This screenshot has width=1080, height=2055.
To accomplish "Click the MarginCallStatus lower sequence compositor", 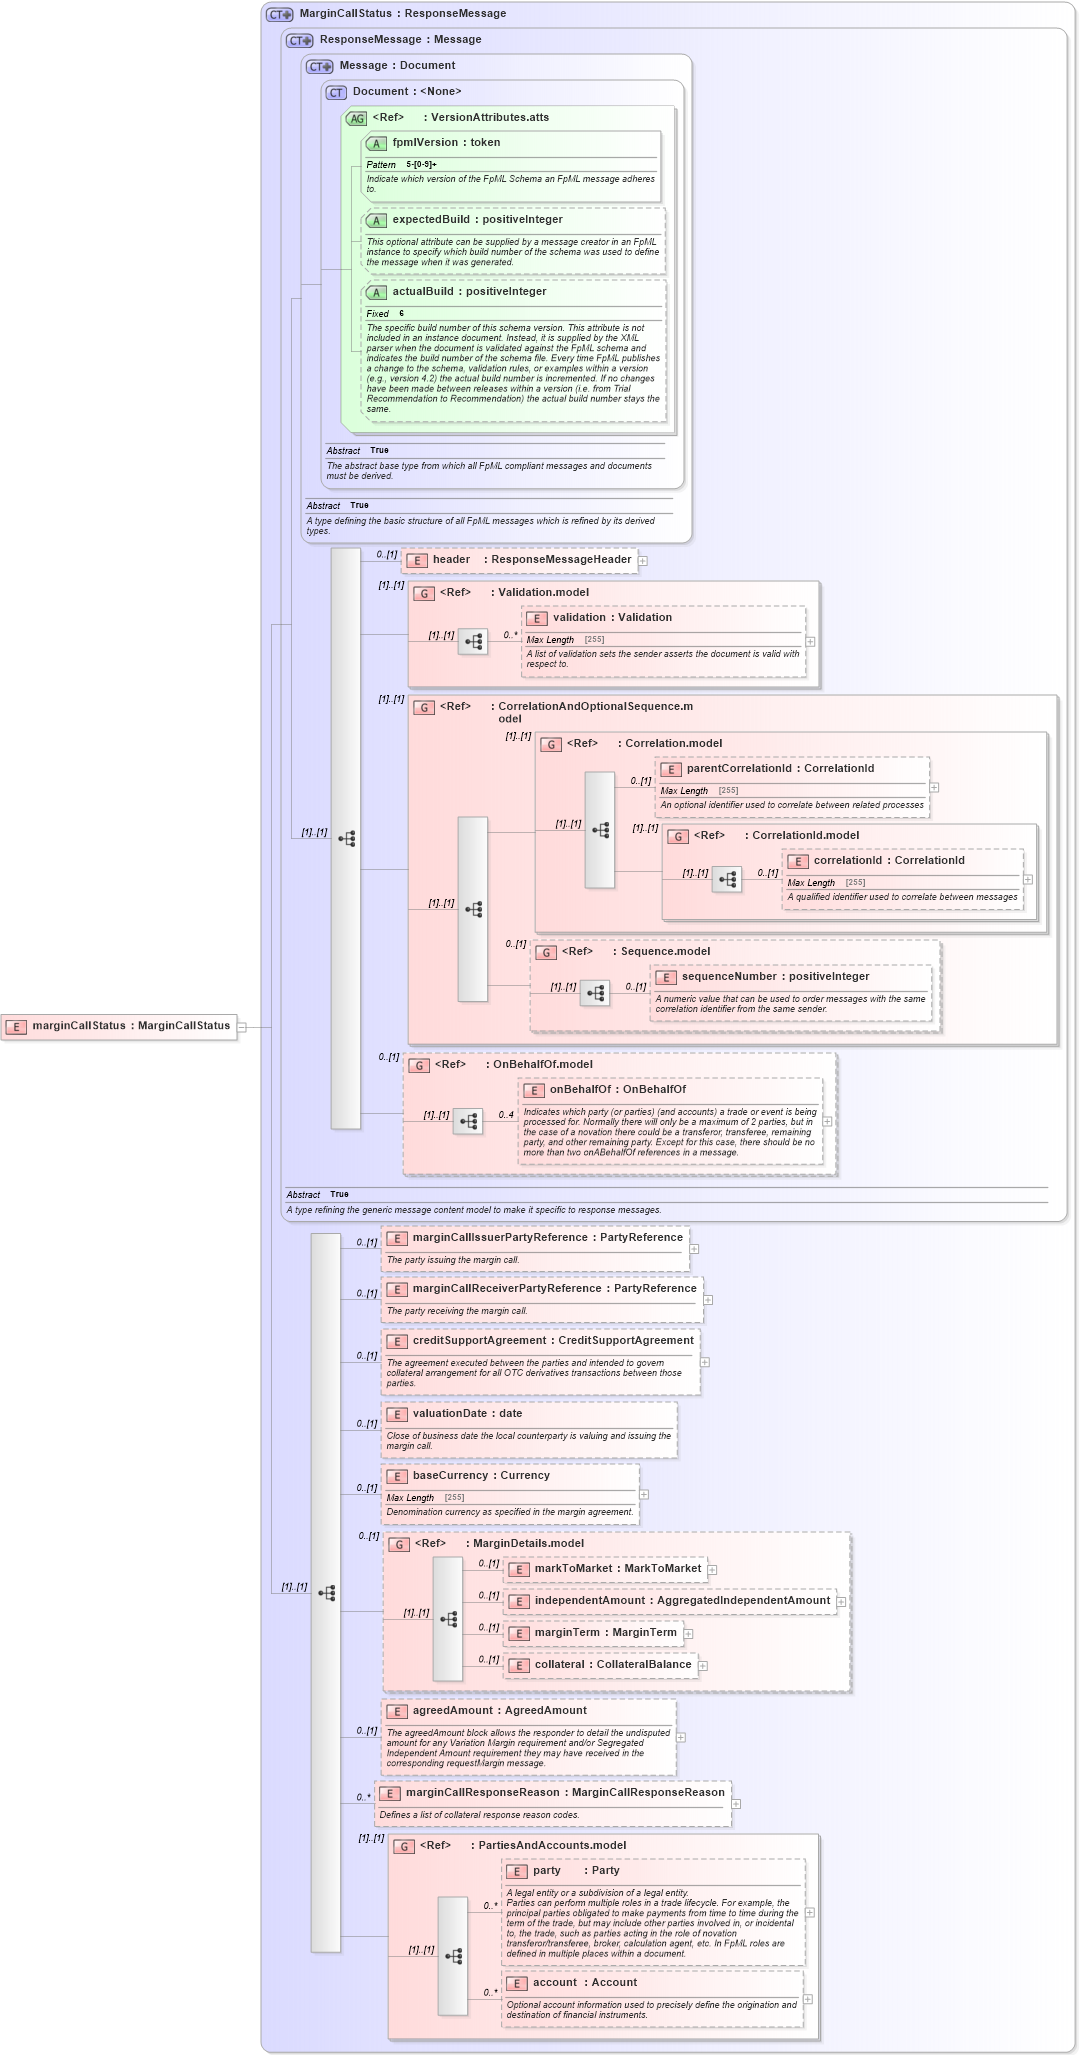I will tap(326, 1593).
